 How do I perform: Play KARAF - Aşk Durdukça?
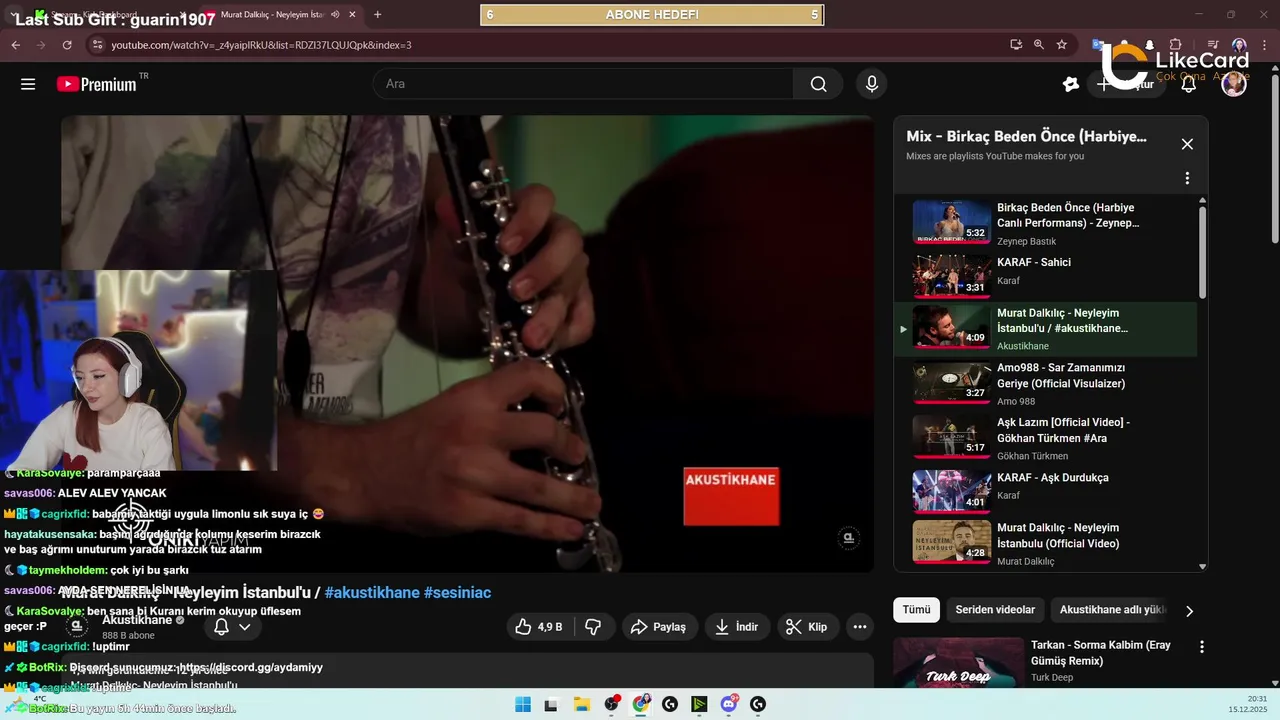(1045, 493)
